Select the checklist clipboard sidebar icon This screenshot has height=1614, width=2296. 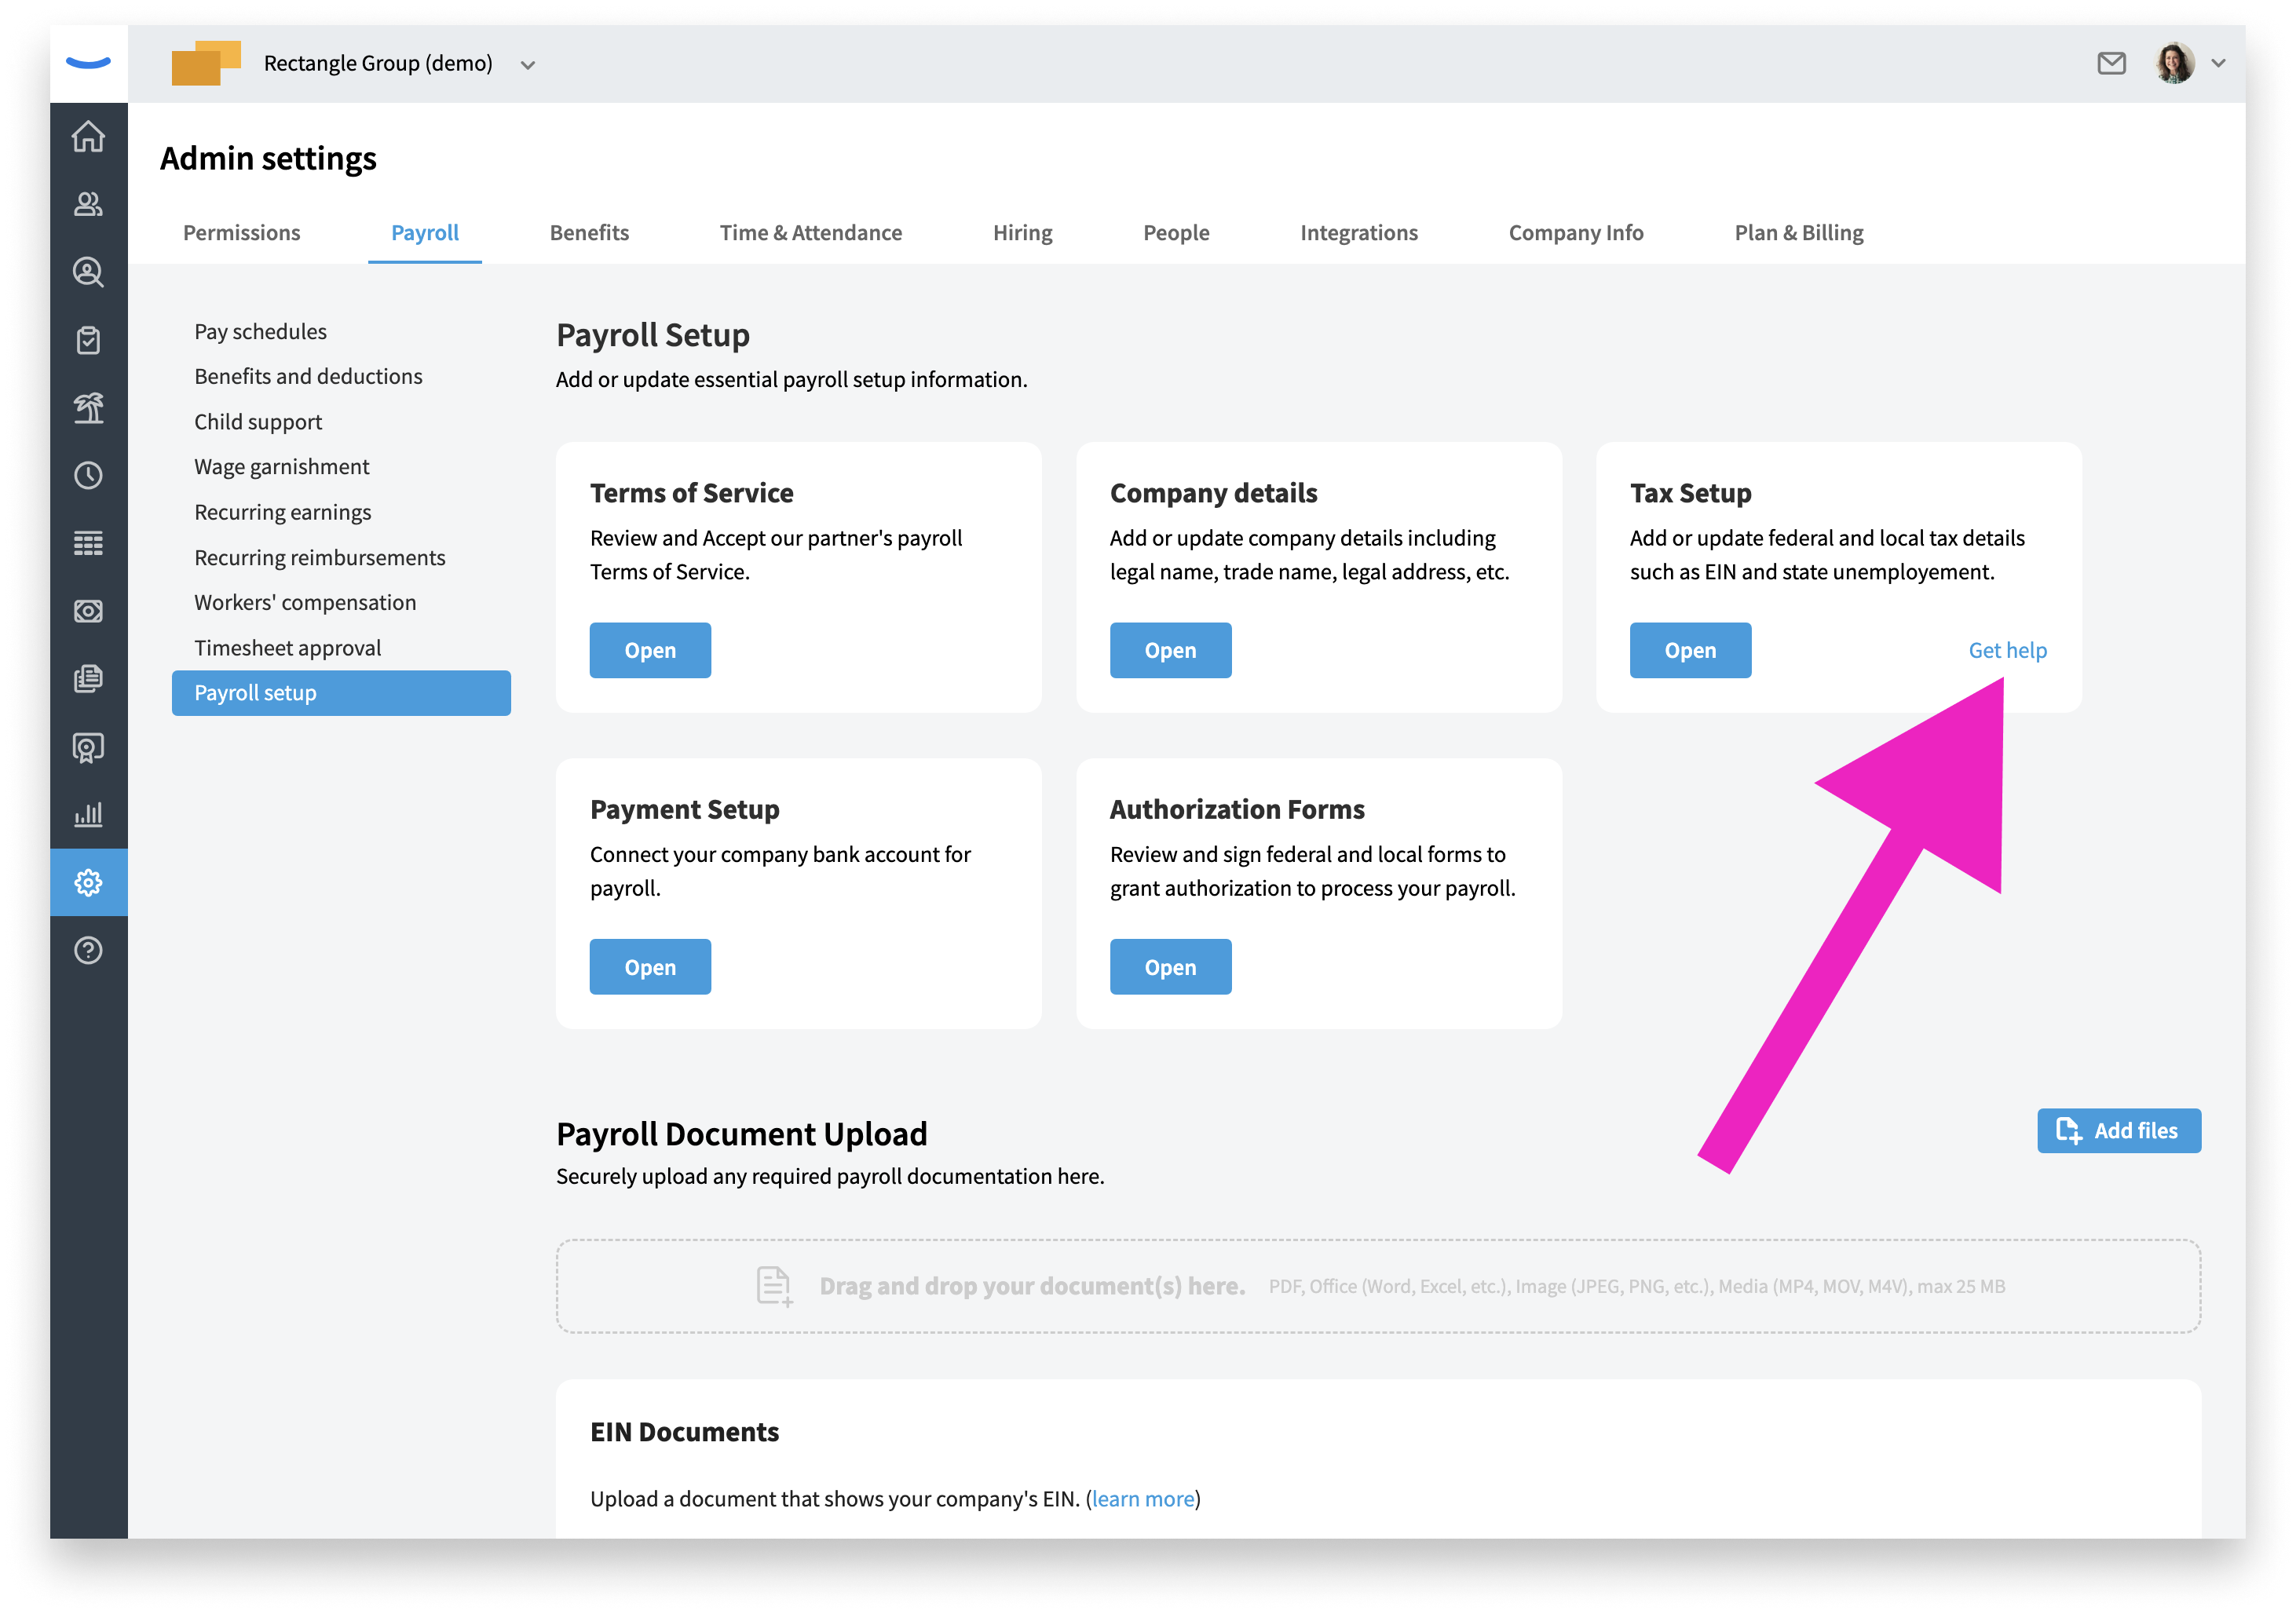88,340
